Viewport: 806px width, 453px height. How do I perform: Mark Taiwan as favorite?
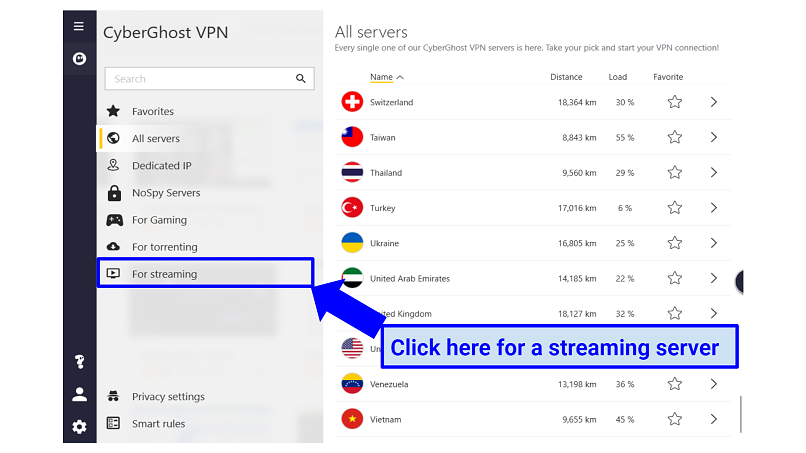tap(675, 137)
